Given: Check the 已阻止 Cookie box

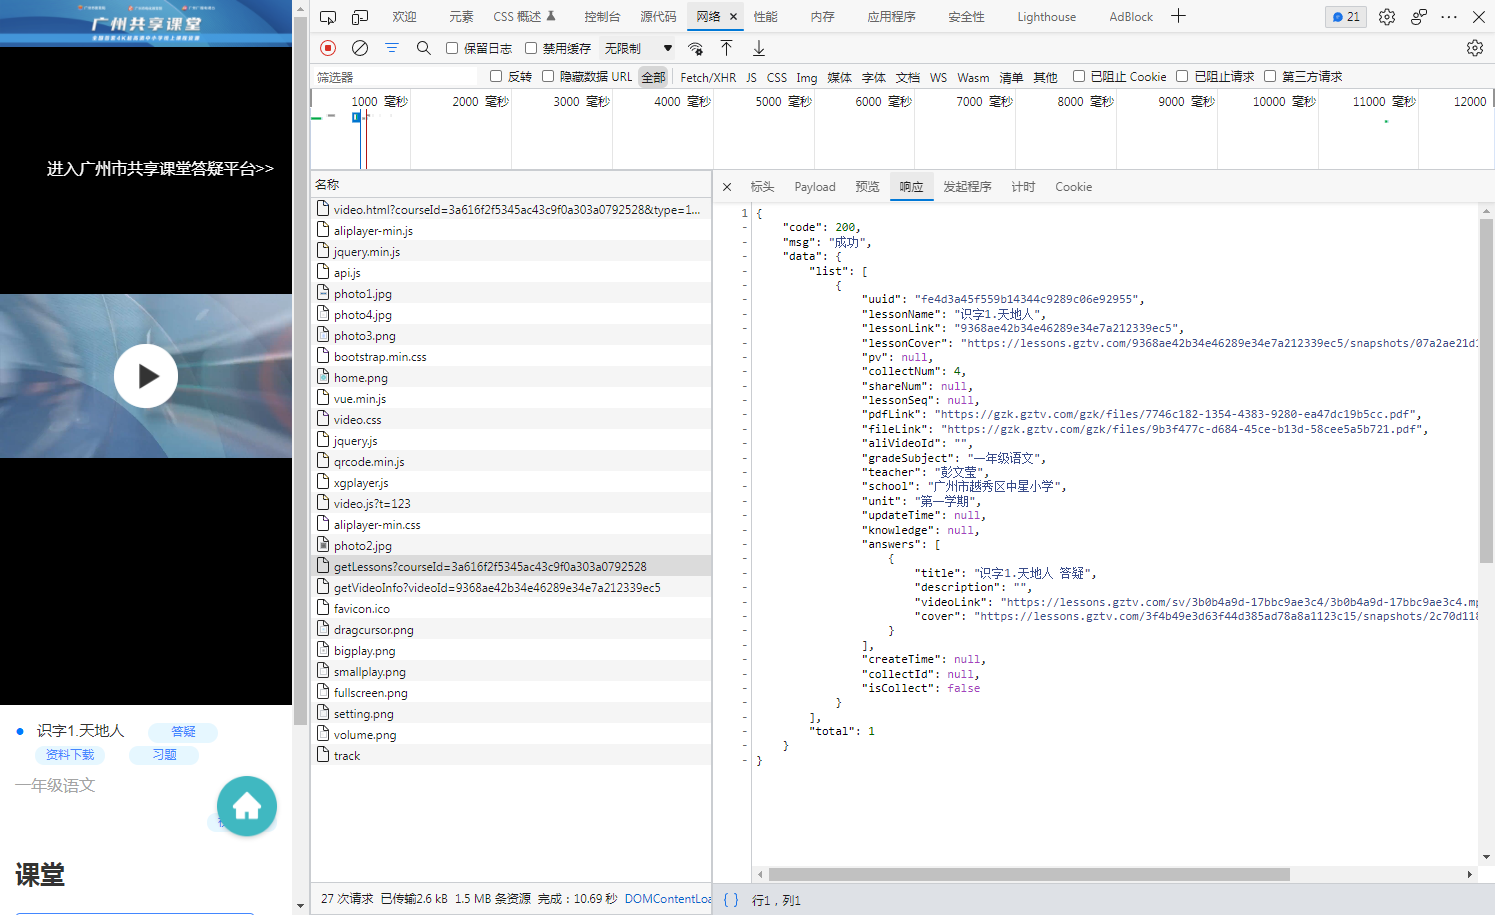Looking at the screenshot, I should (x=1079, y=76).
